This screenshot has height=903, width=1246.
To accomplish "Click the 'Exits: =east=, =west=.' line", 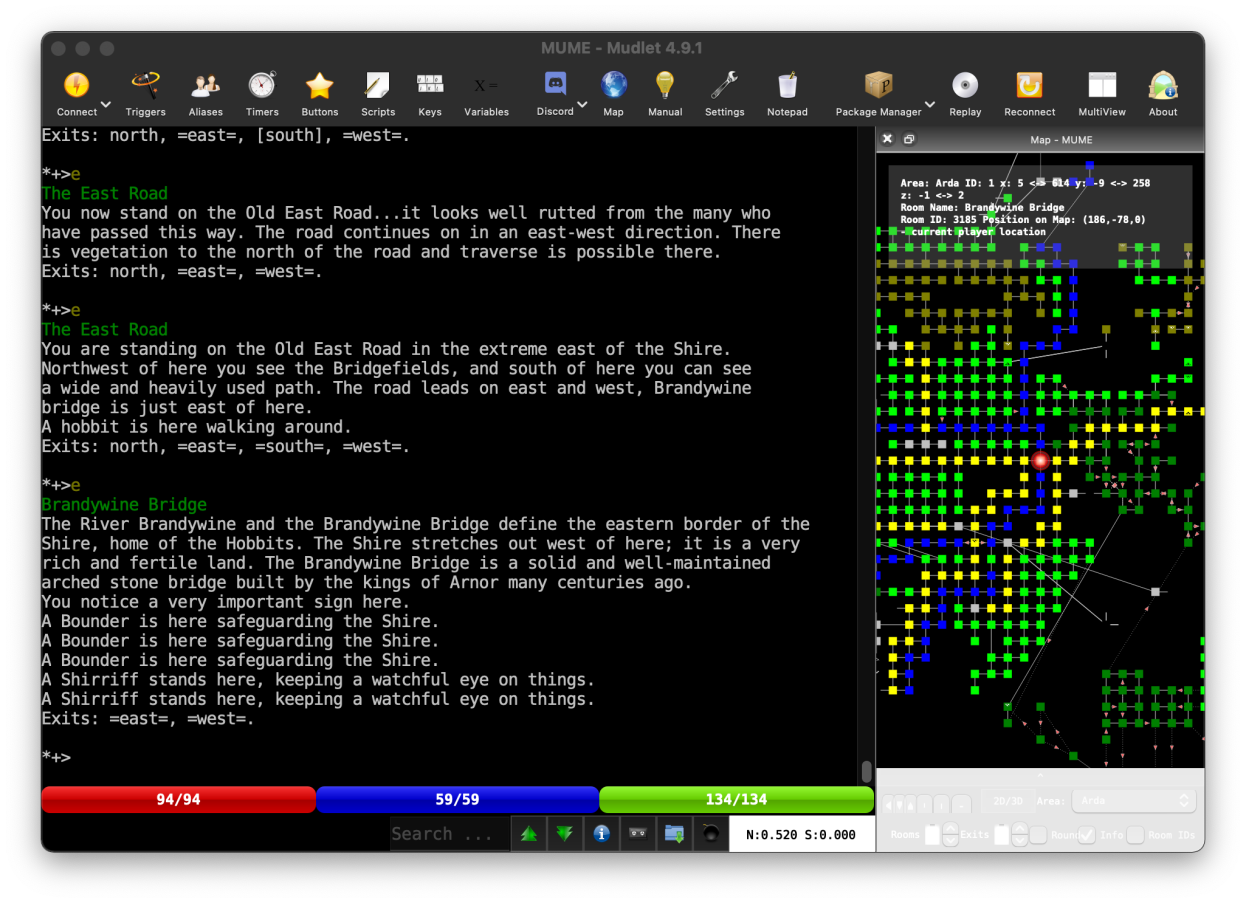I will point(148,719).
